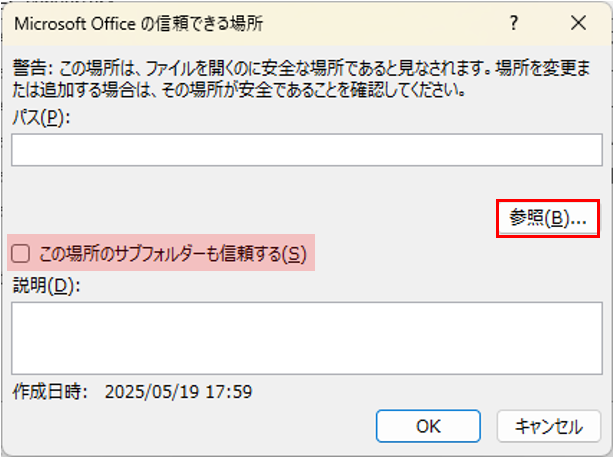Click the question mark help icon

[x=514, y=23]
